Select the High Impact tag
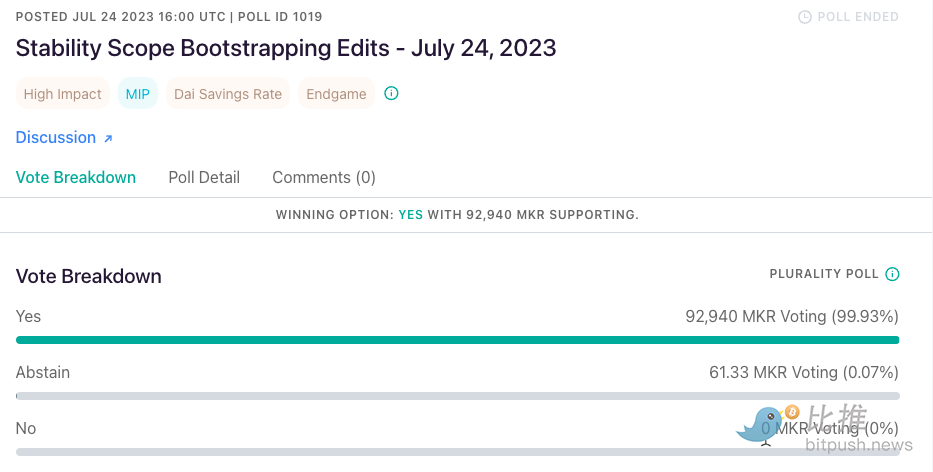The height and width of the screenshot is (472, 933). pyautogui.click(x=62, y=93)
